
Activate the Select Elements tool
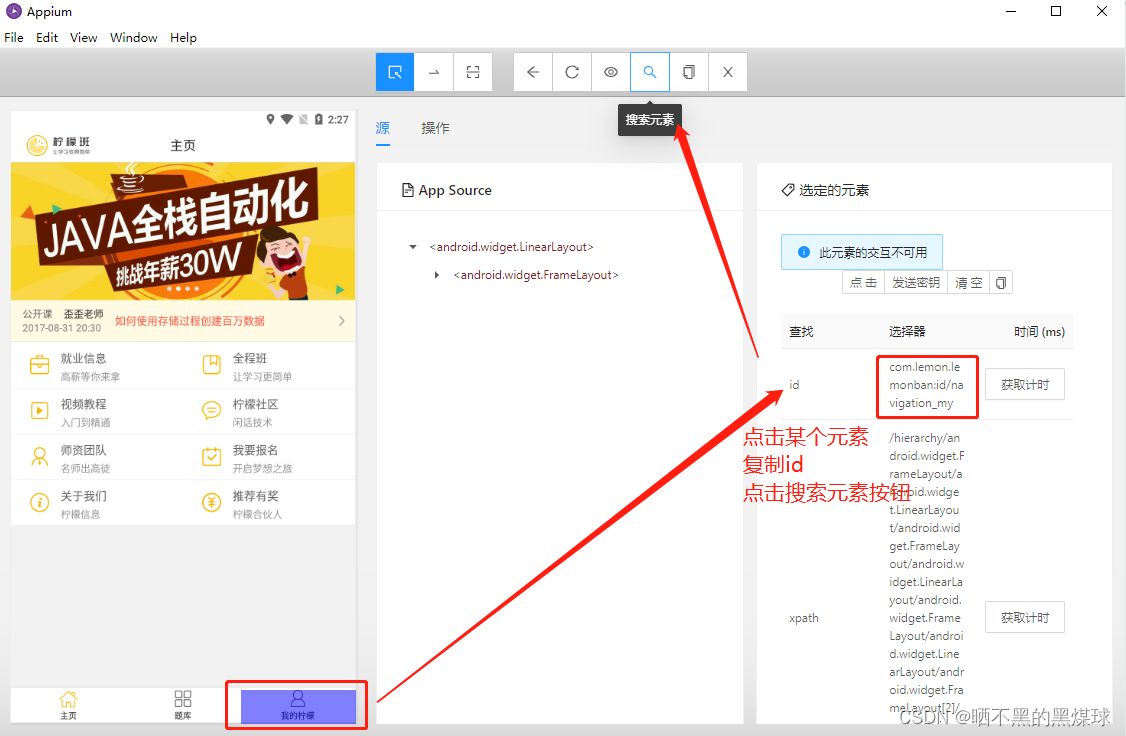(x=395, y=72)
